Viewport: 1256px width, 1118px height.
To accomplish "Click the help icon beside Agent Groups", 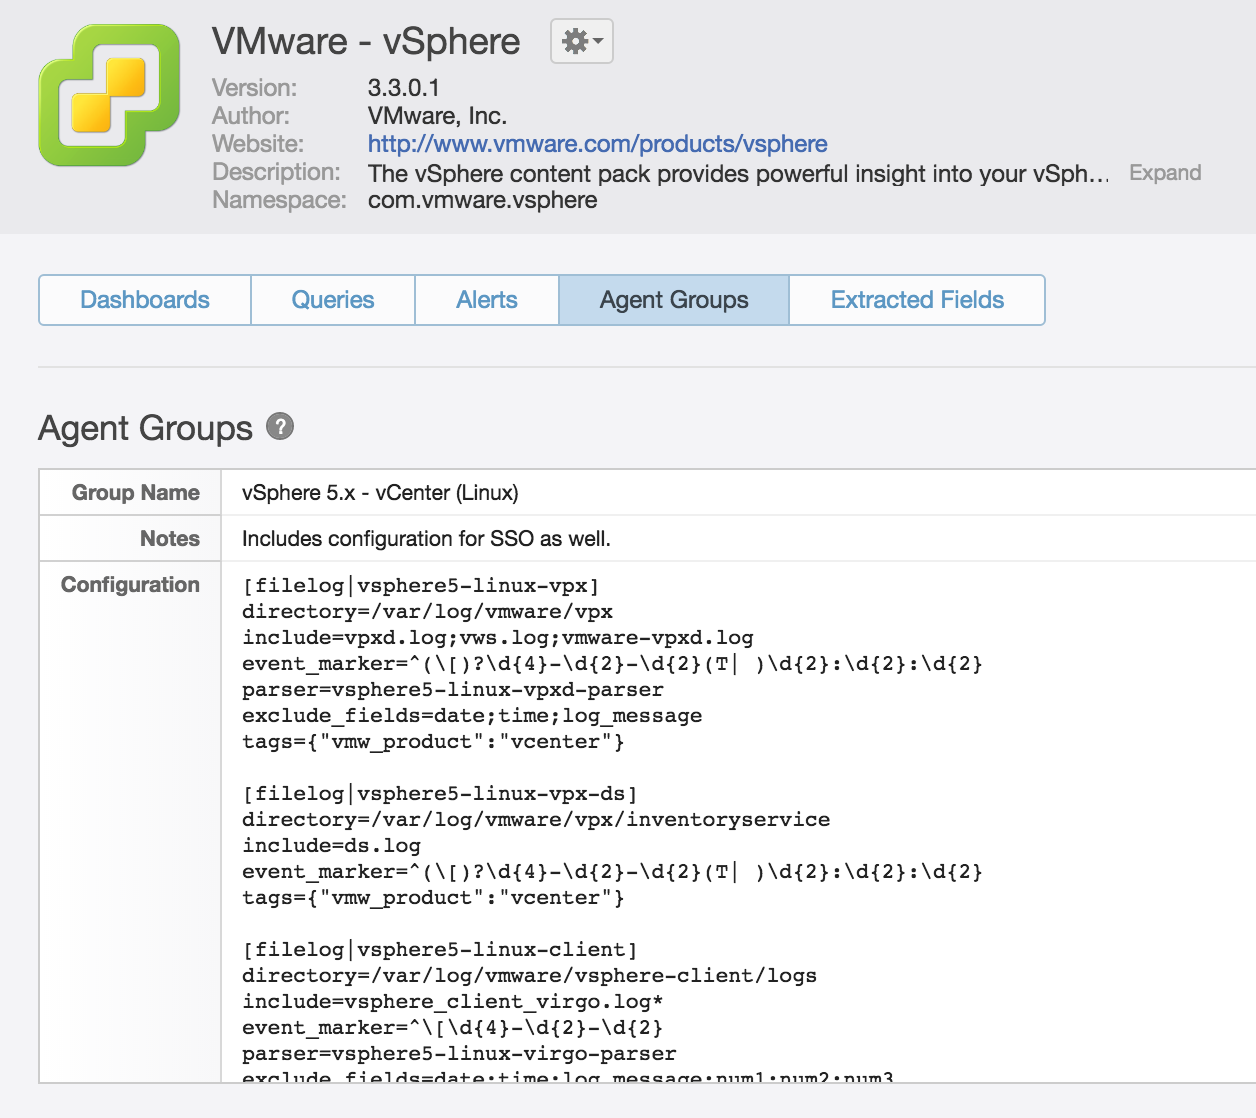I will point(280,427).
